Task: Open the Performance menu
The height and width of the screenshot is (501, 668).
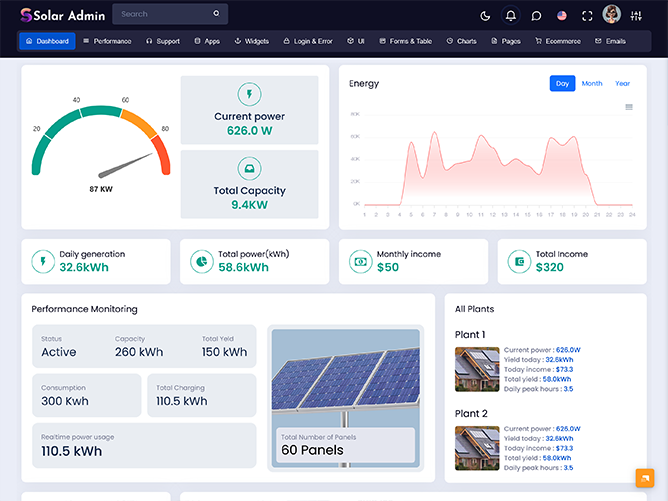Action: point(107,41)
